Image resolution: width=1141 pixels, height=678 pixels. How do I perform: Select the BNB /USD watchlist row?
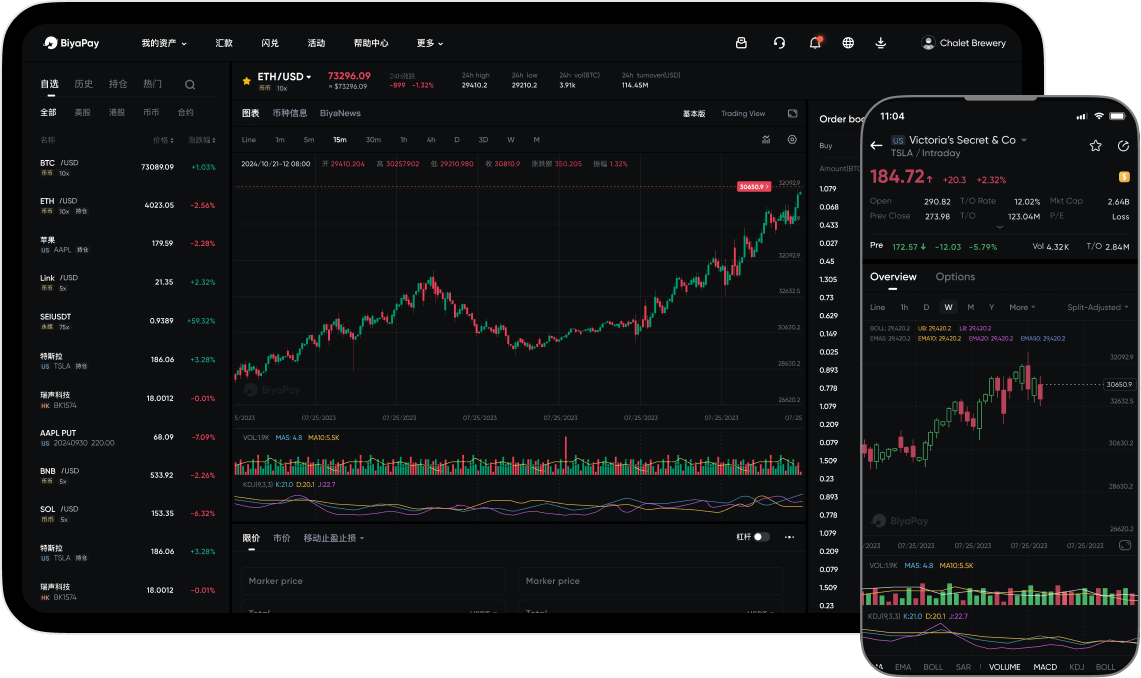pos(127,475)
